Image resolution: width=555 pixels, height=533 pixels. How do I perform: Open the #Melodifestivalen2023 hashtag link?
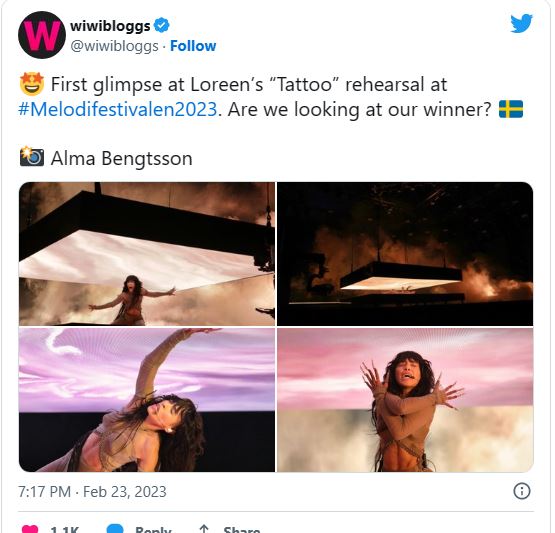[x=118, y=109]
